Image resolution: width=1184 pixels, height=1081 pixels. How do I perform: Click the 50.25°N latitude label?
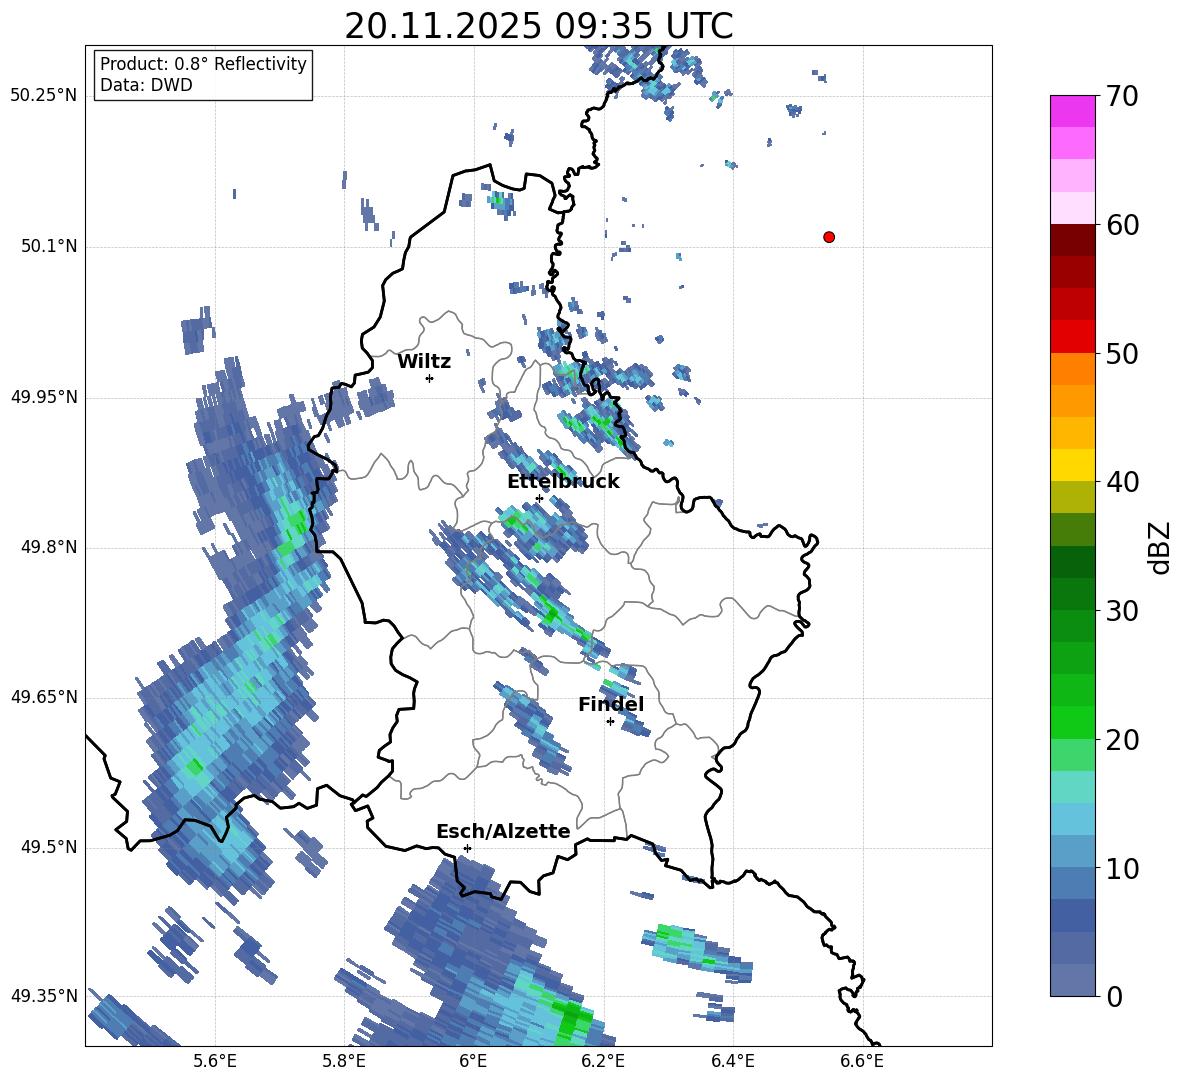[44, 96]
